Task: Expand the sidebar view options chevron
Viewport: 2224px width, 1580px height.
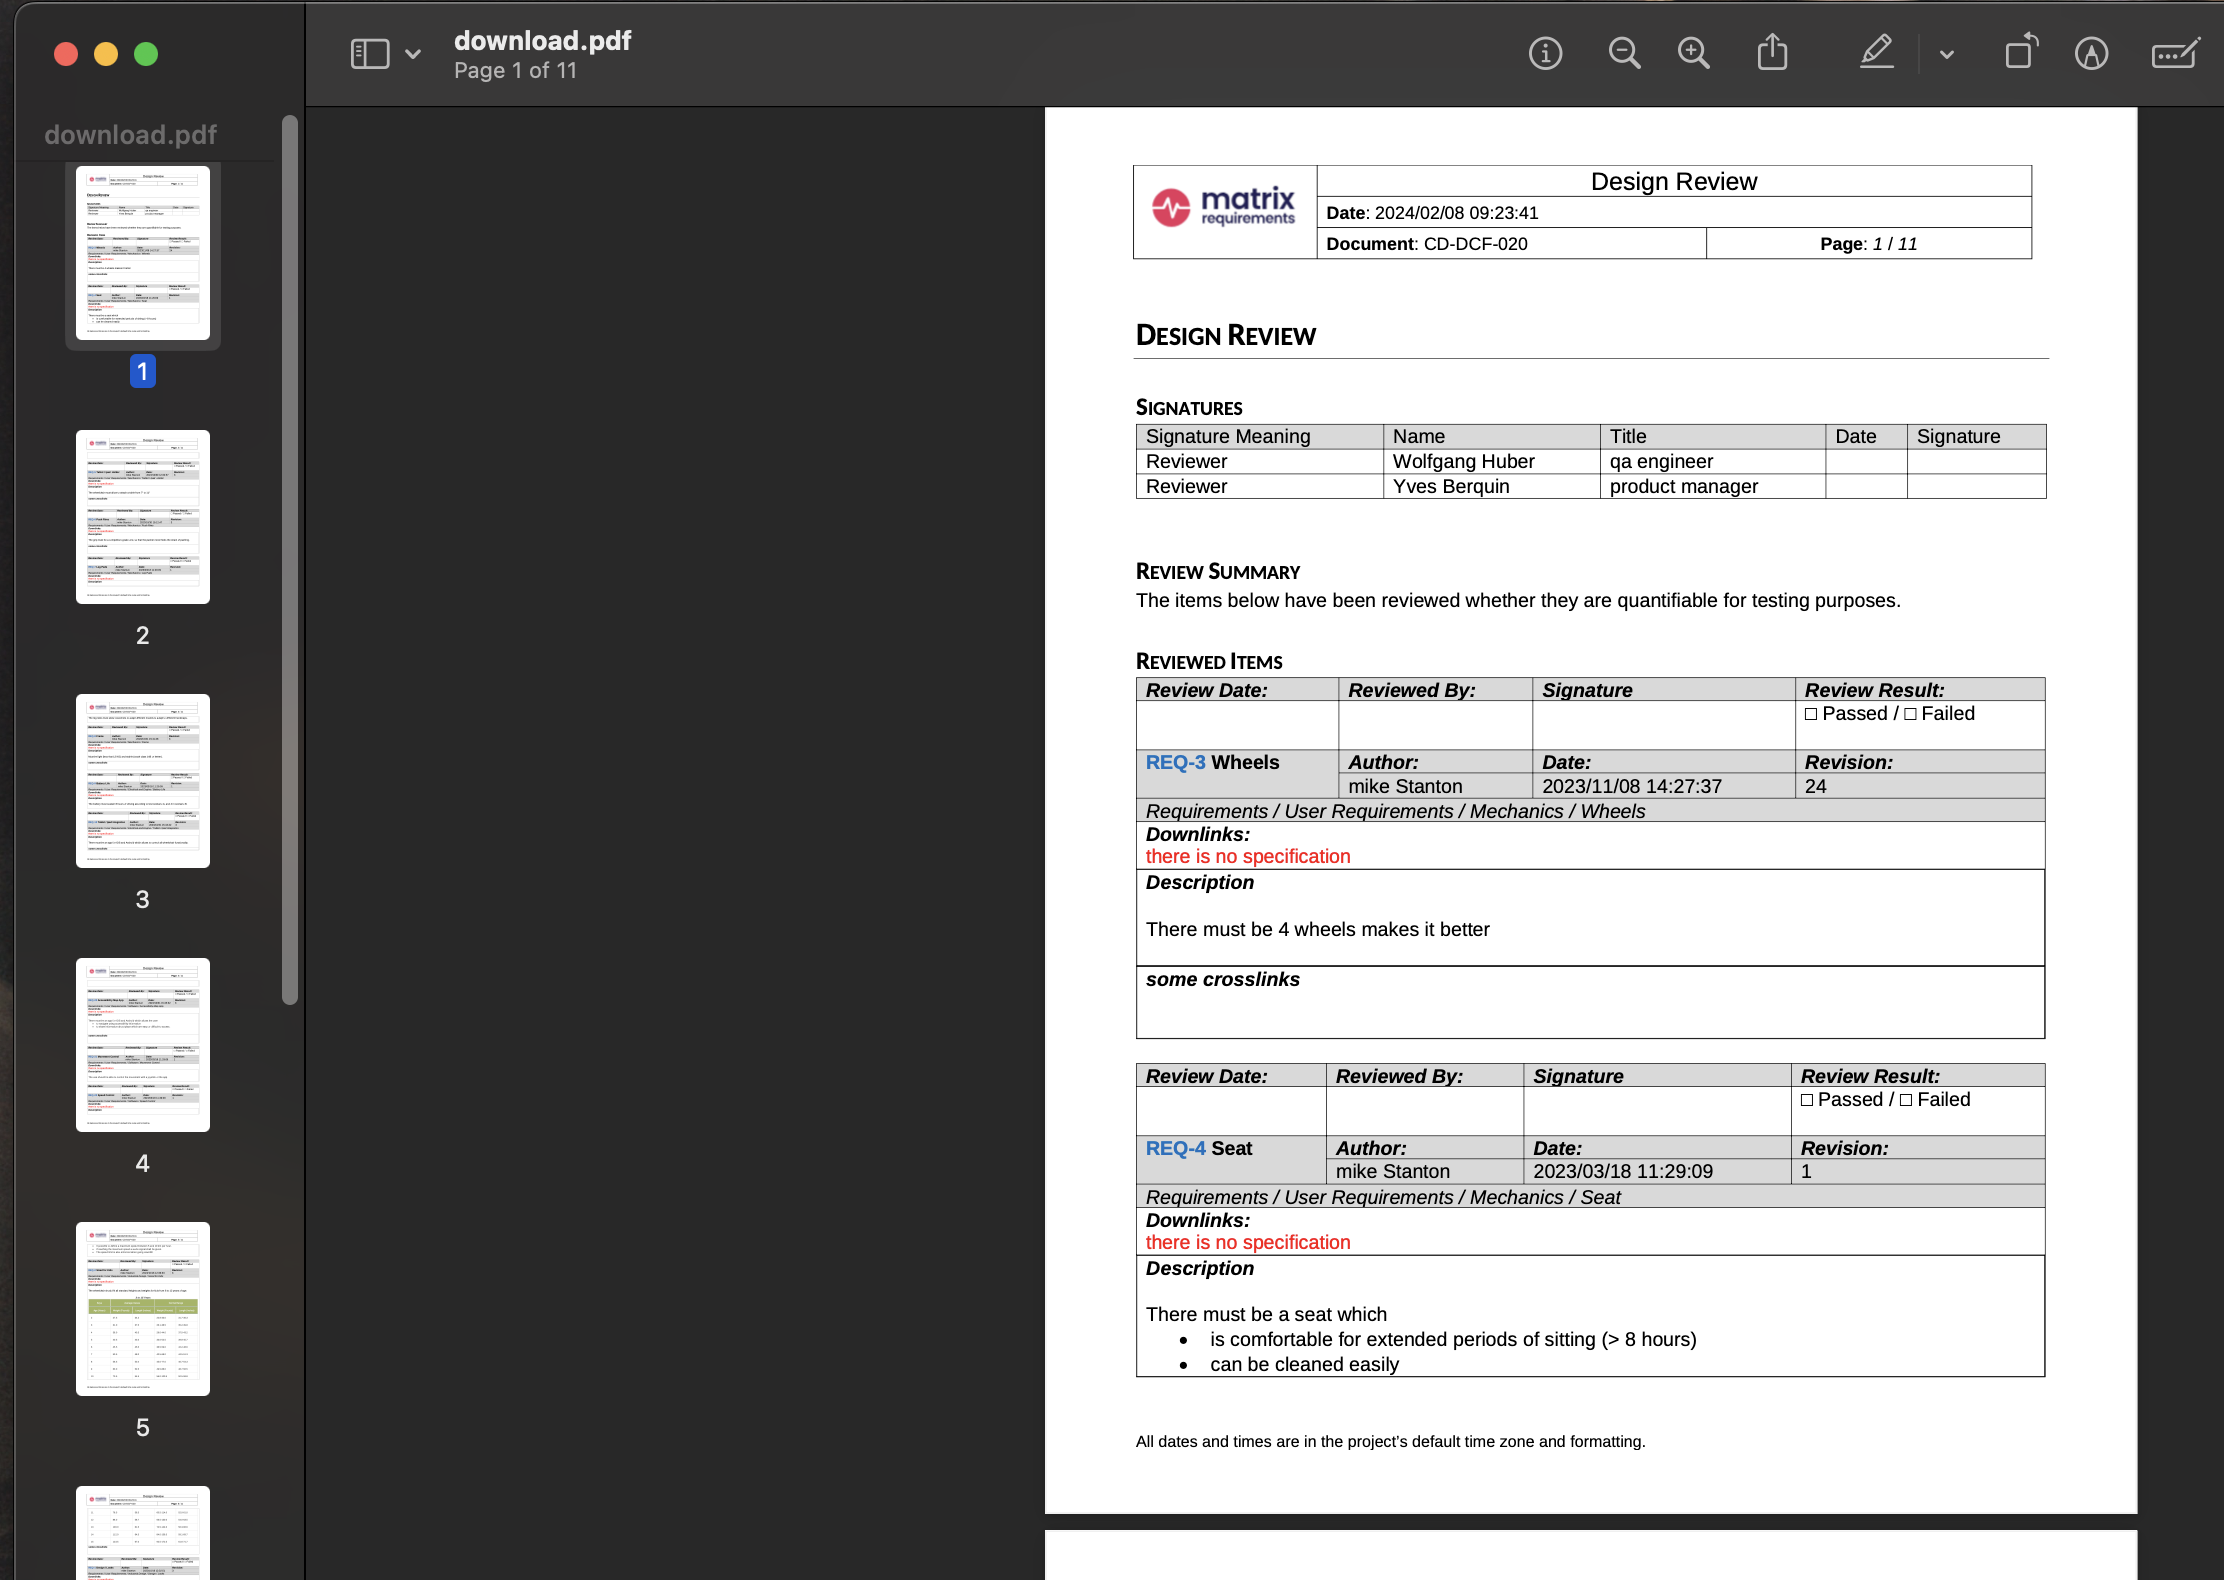Action: pos(413,54)
